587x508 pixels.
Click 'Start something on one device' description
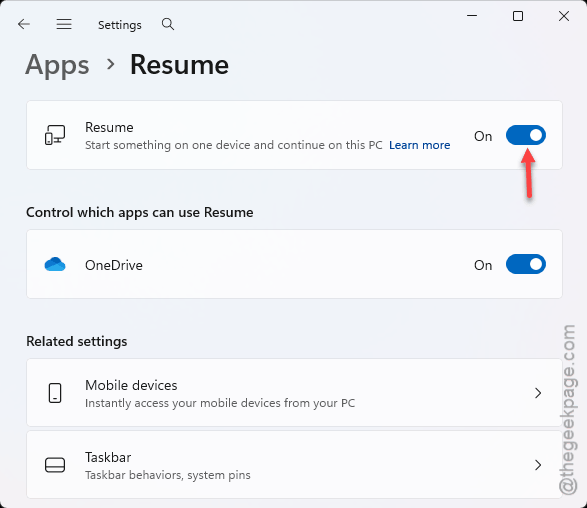234,145
